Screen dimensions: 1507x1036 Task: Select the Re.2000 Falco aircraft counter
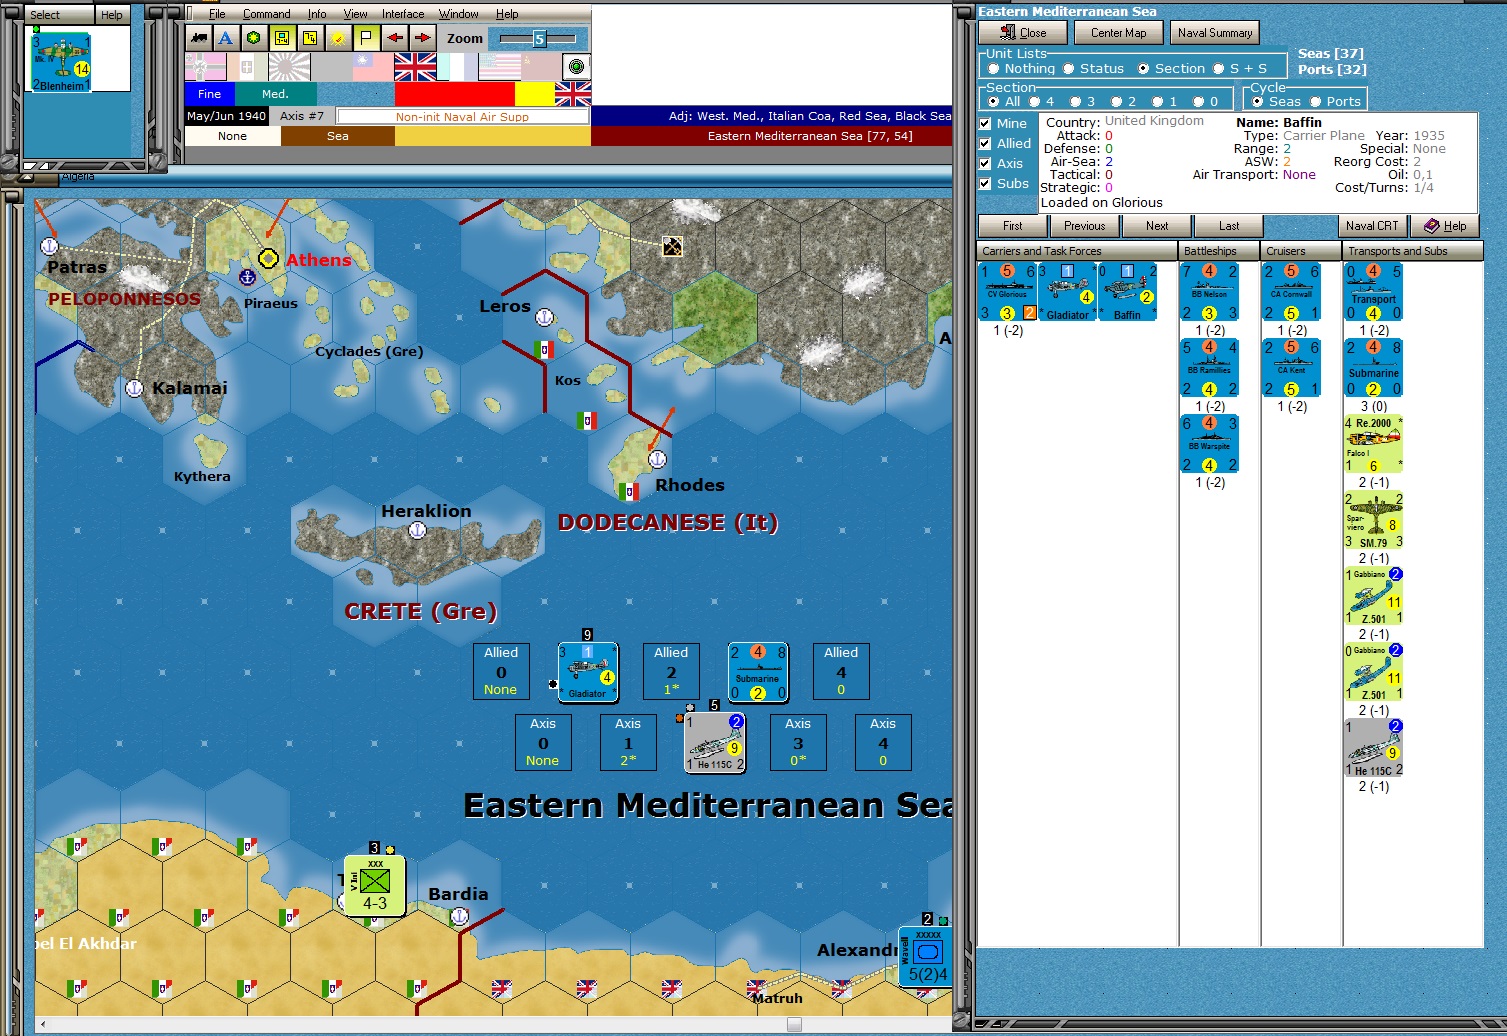pos(1373,444)
